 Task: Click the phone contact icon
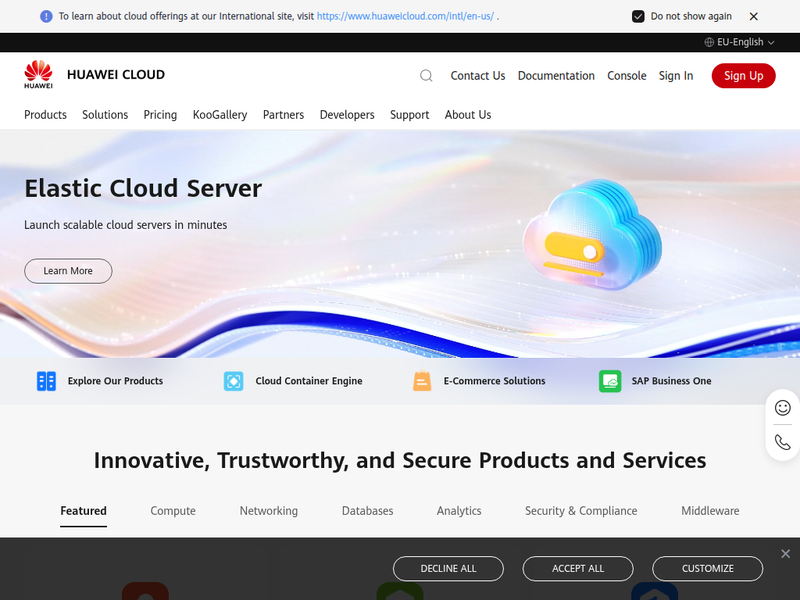click(783, 442)
